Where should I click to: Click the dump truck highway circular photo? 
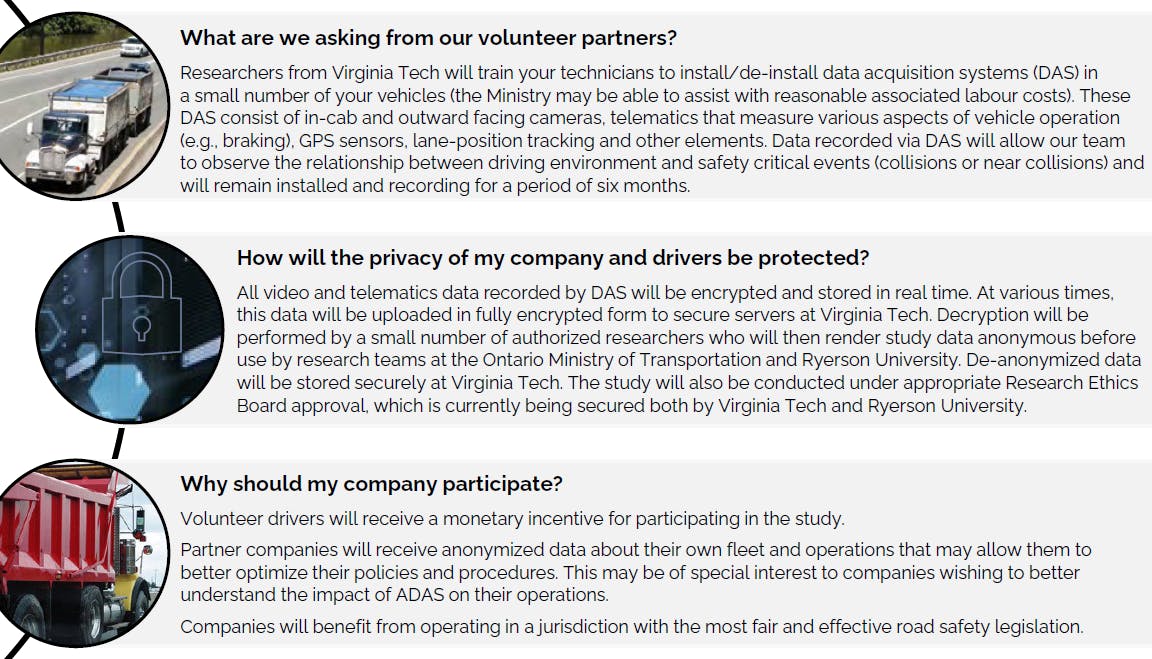point(82,106)
